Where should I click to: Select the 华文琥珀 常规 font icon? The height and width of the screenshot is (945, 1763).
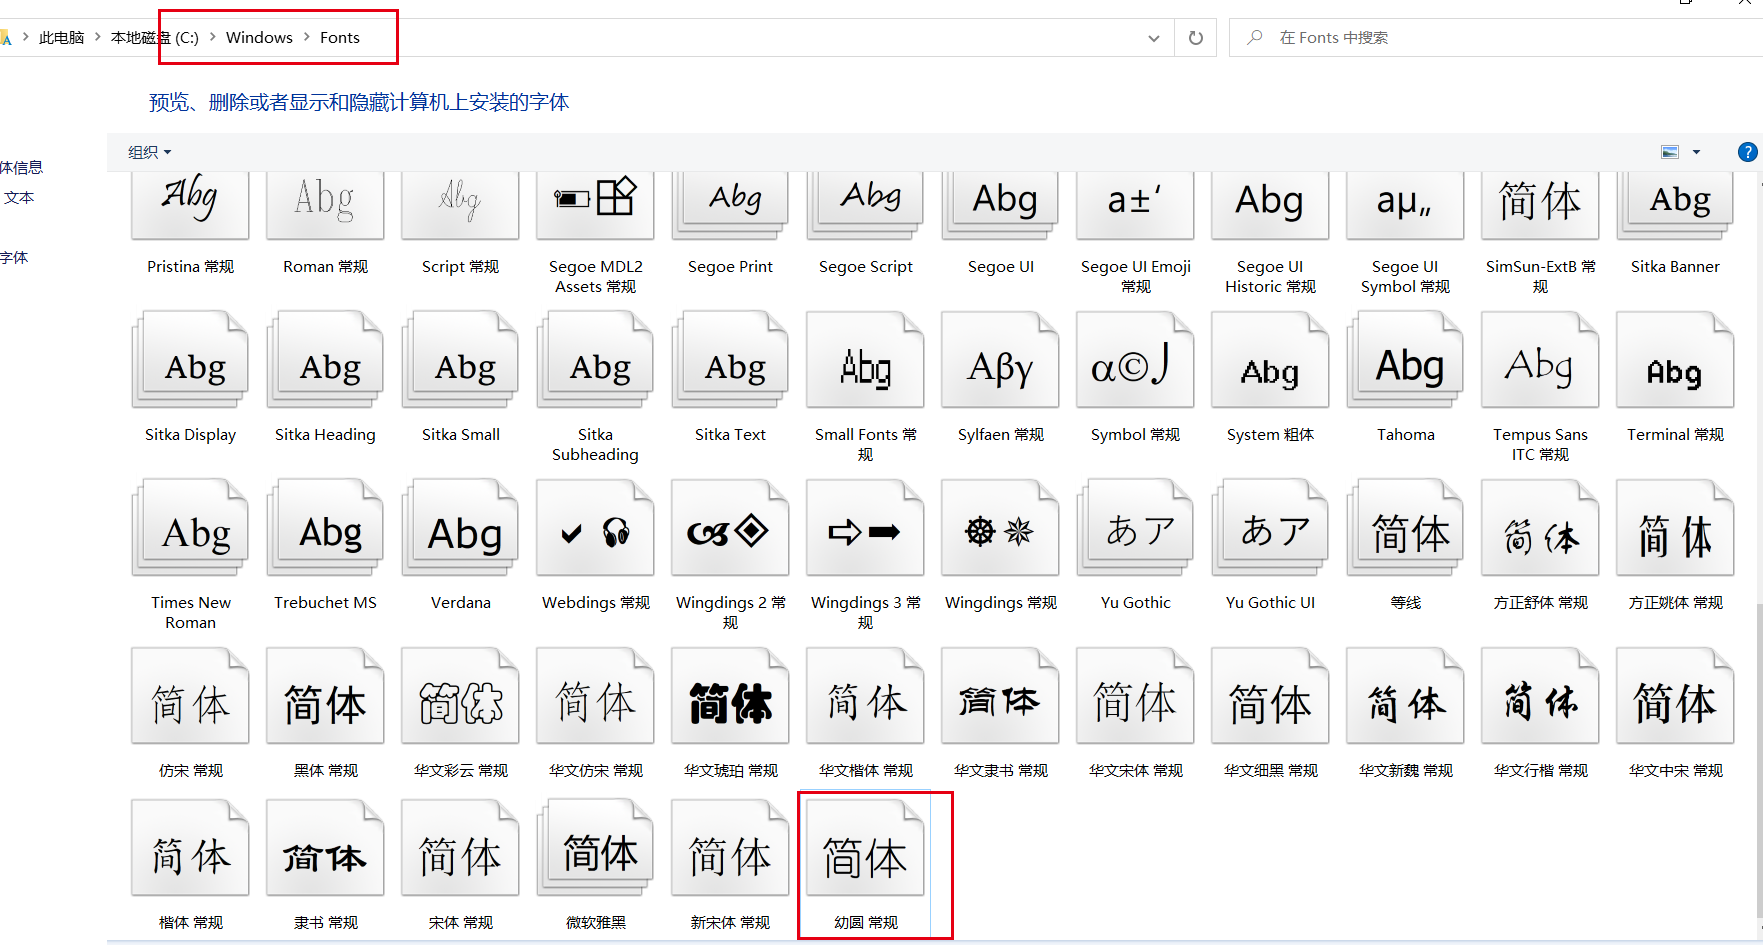pos(730,696)
